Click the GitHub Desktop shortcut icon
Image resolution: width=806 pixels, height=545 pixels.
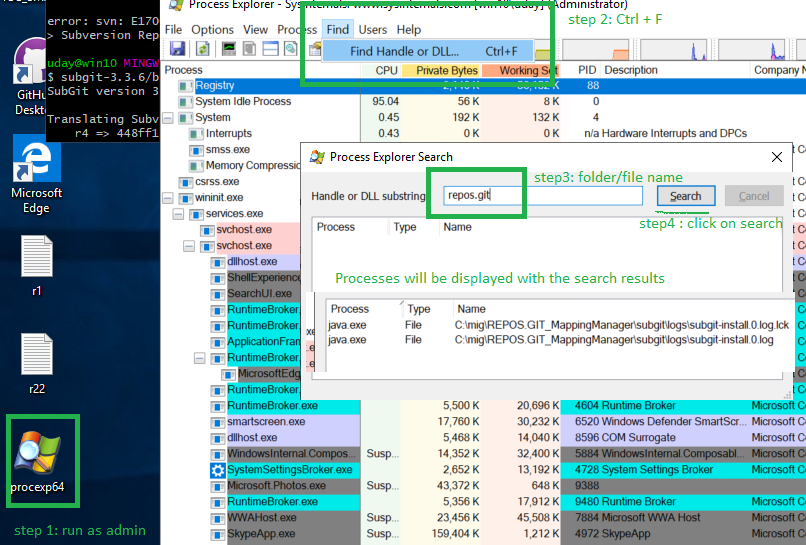pyautogui.click(x=29, y=77)
